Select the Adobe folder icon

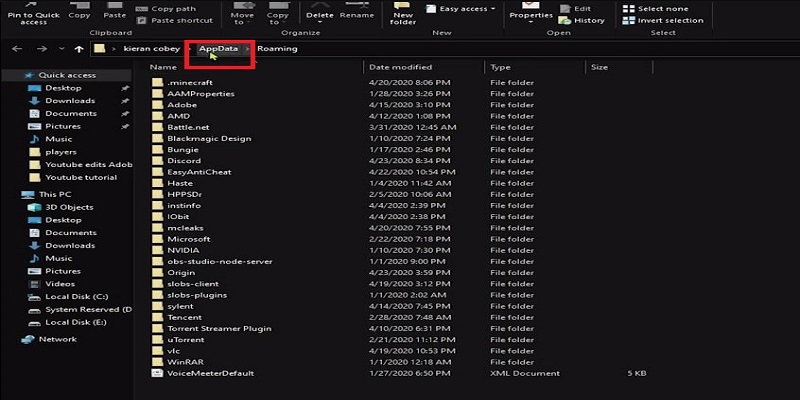pyautogui.click(x=157, y=105)
